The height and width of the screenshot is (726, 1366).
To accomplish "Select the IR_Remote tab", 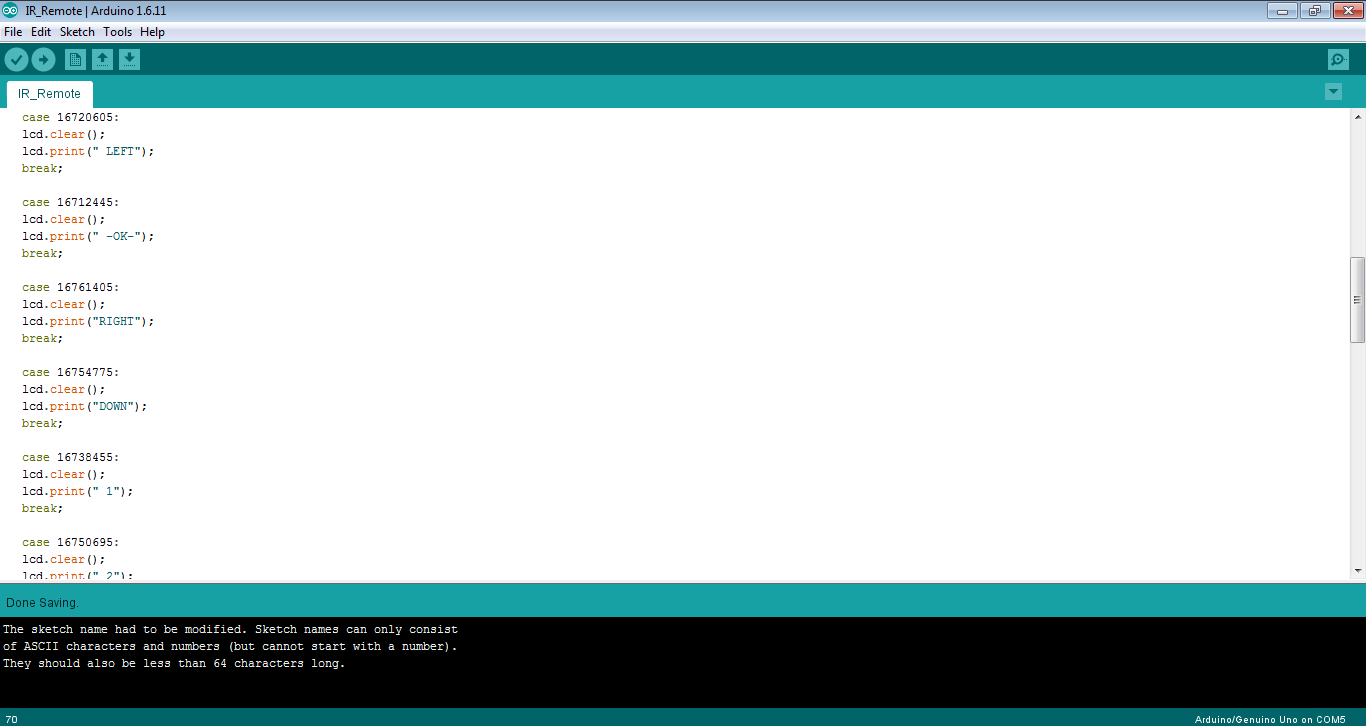I will [49, 94].
